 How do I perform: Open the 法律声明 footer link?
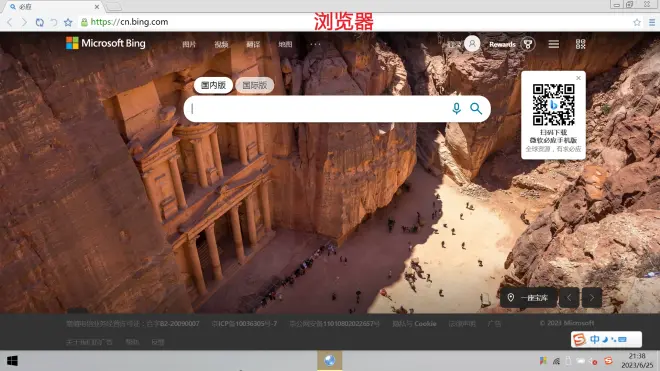462,323
